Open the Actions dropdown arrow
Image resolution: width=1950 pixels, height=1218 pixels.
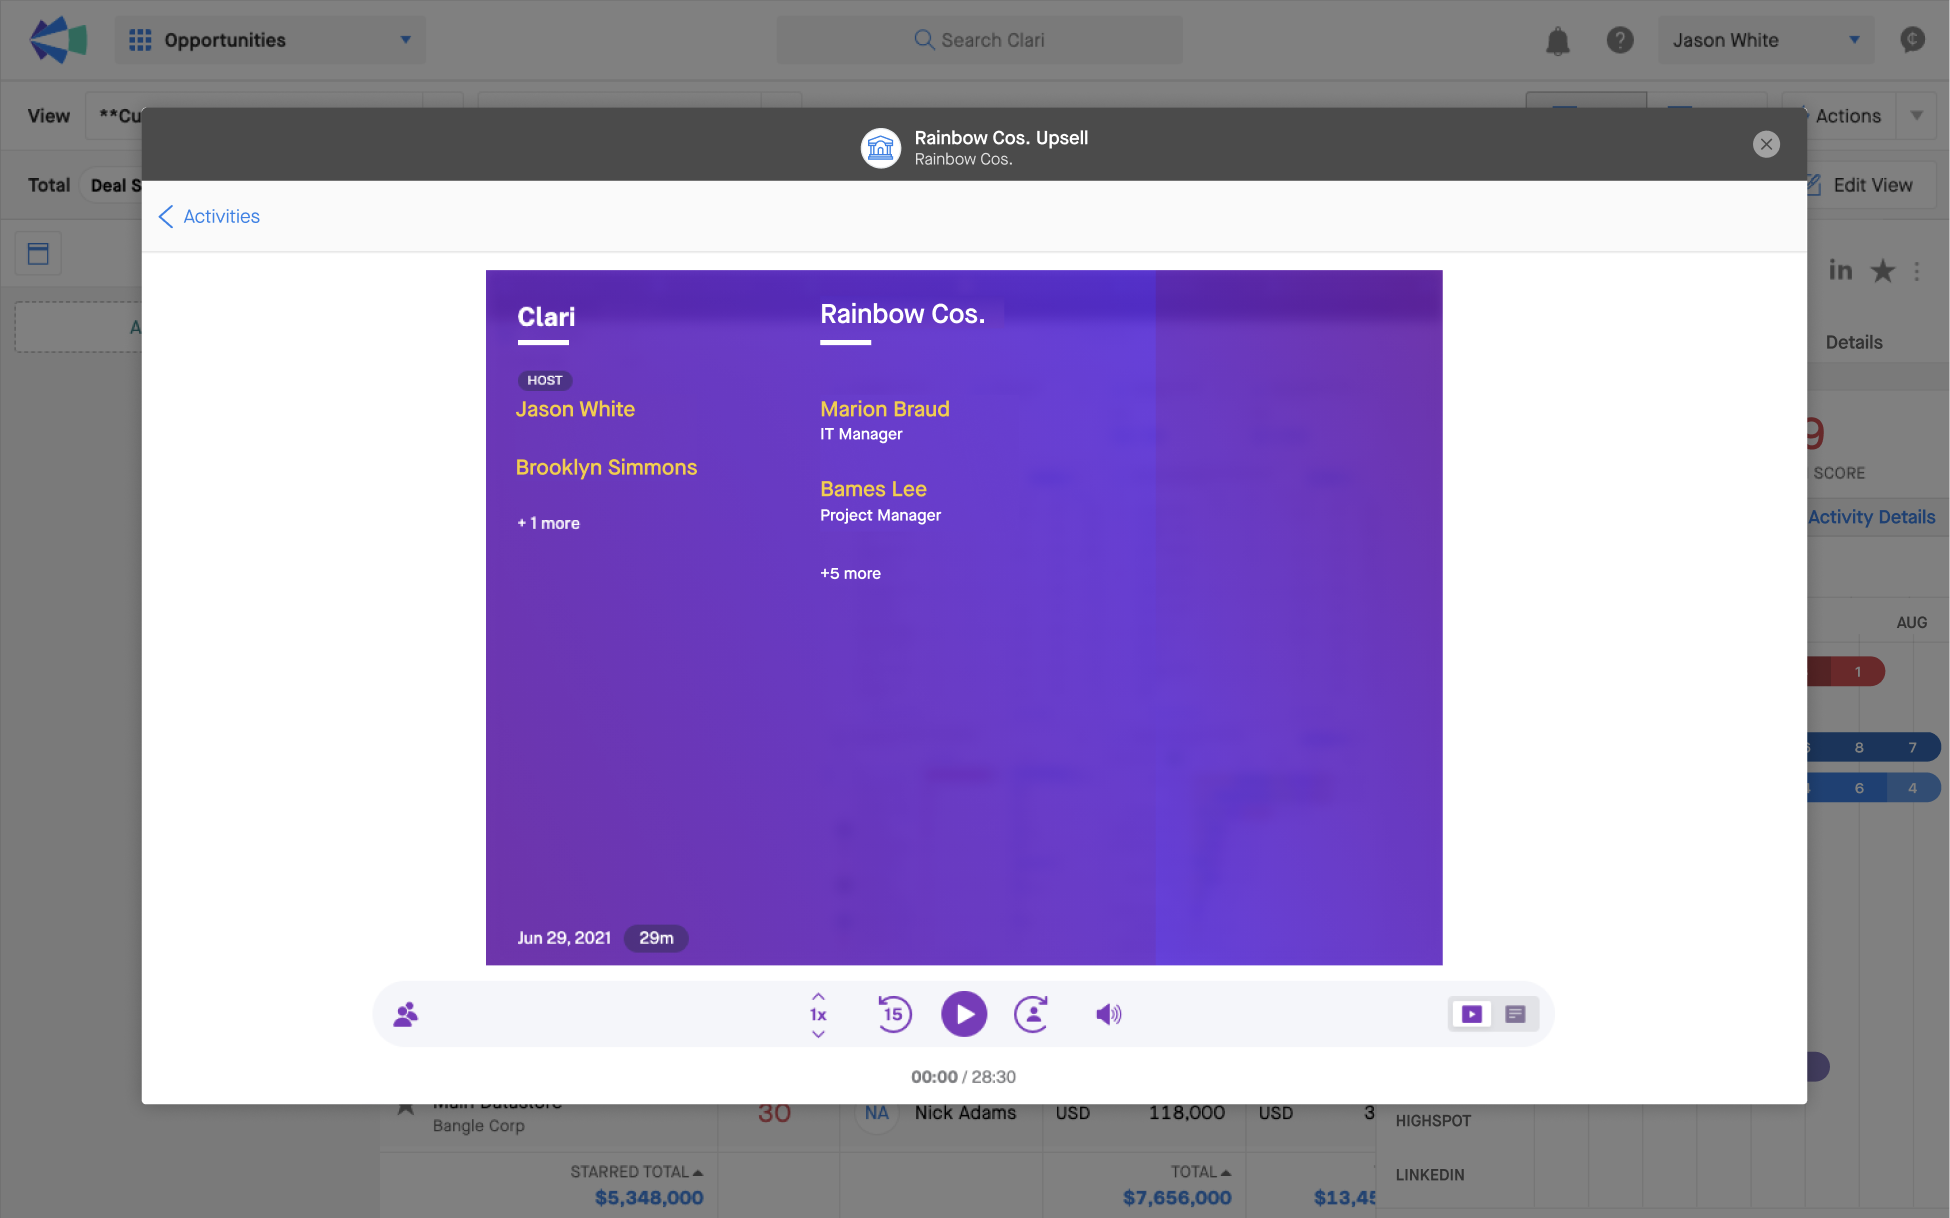pos(1916,116)
